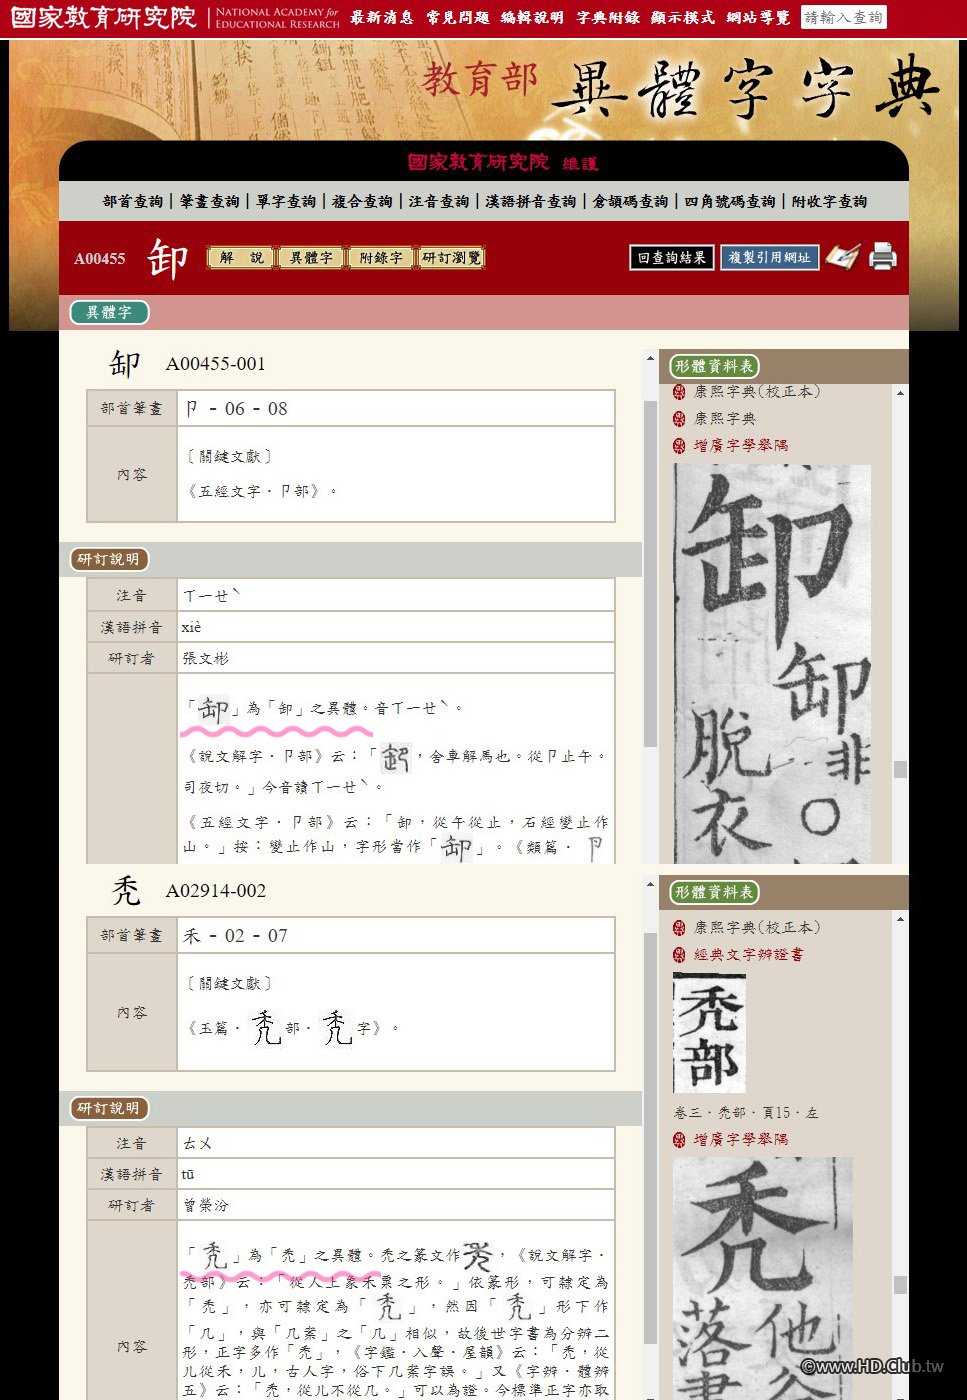Open the 經典文字辨證書 source link
Screen dimensions: 967x1400
click(x=749, y=955)
